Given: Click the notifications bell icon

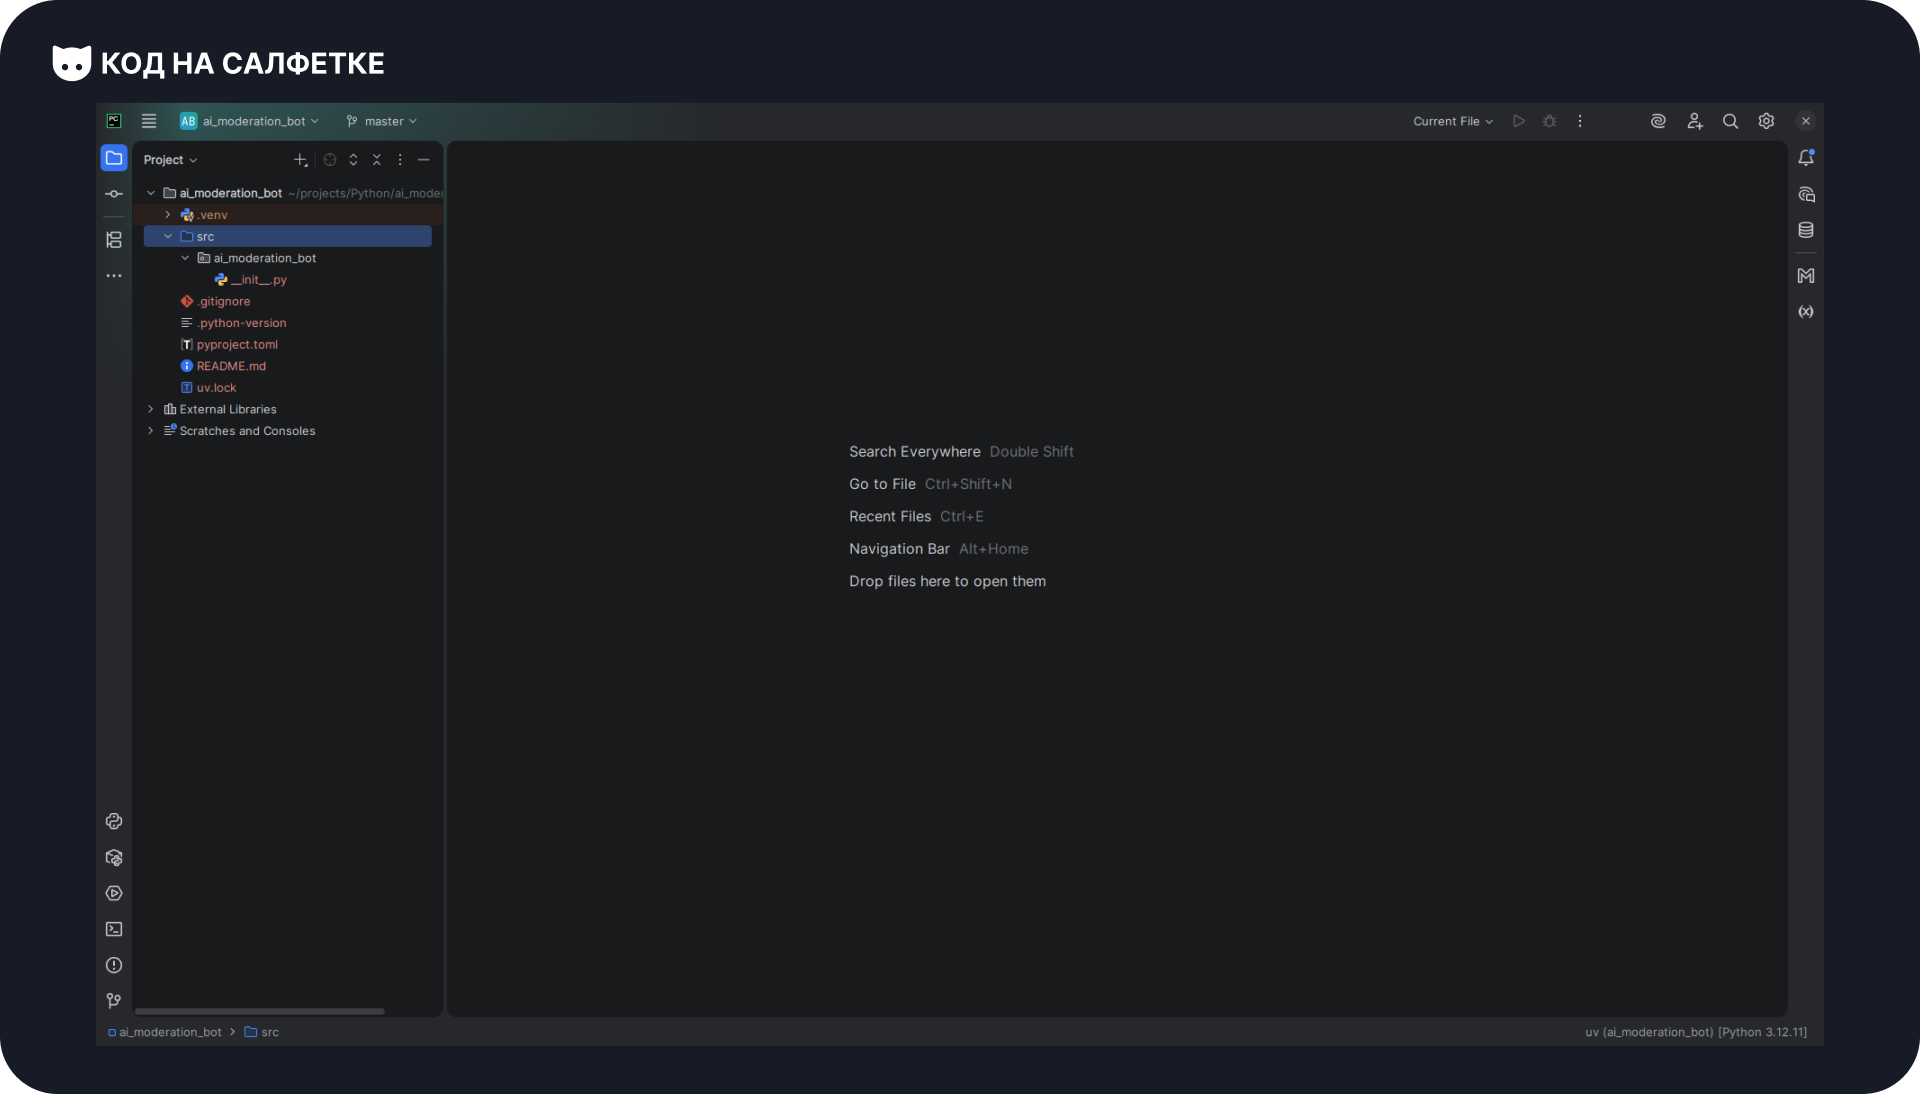Looking at the screenshot, I should tap(1806, 158).
